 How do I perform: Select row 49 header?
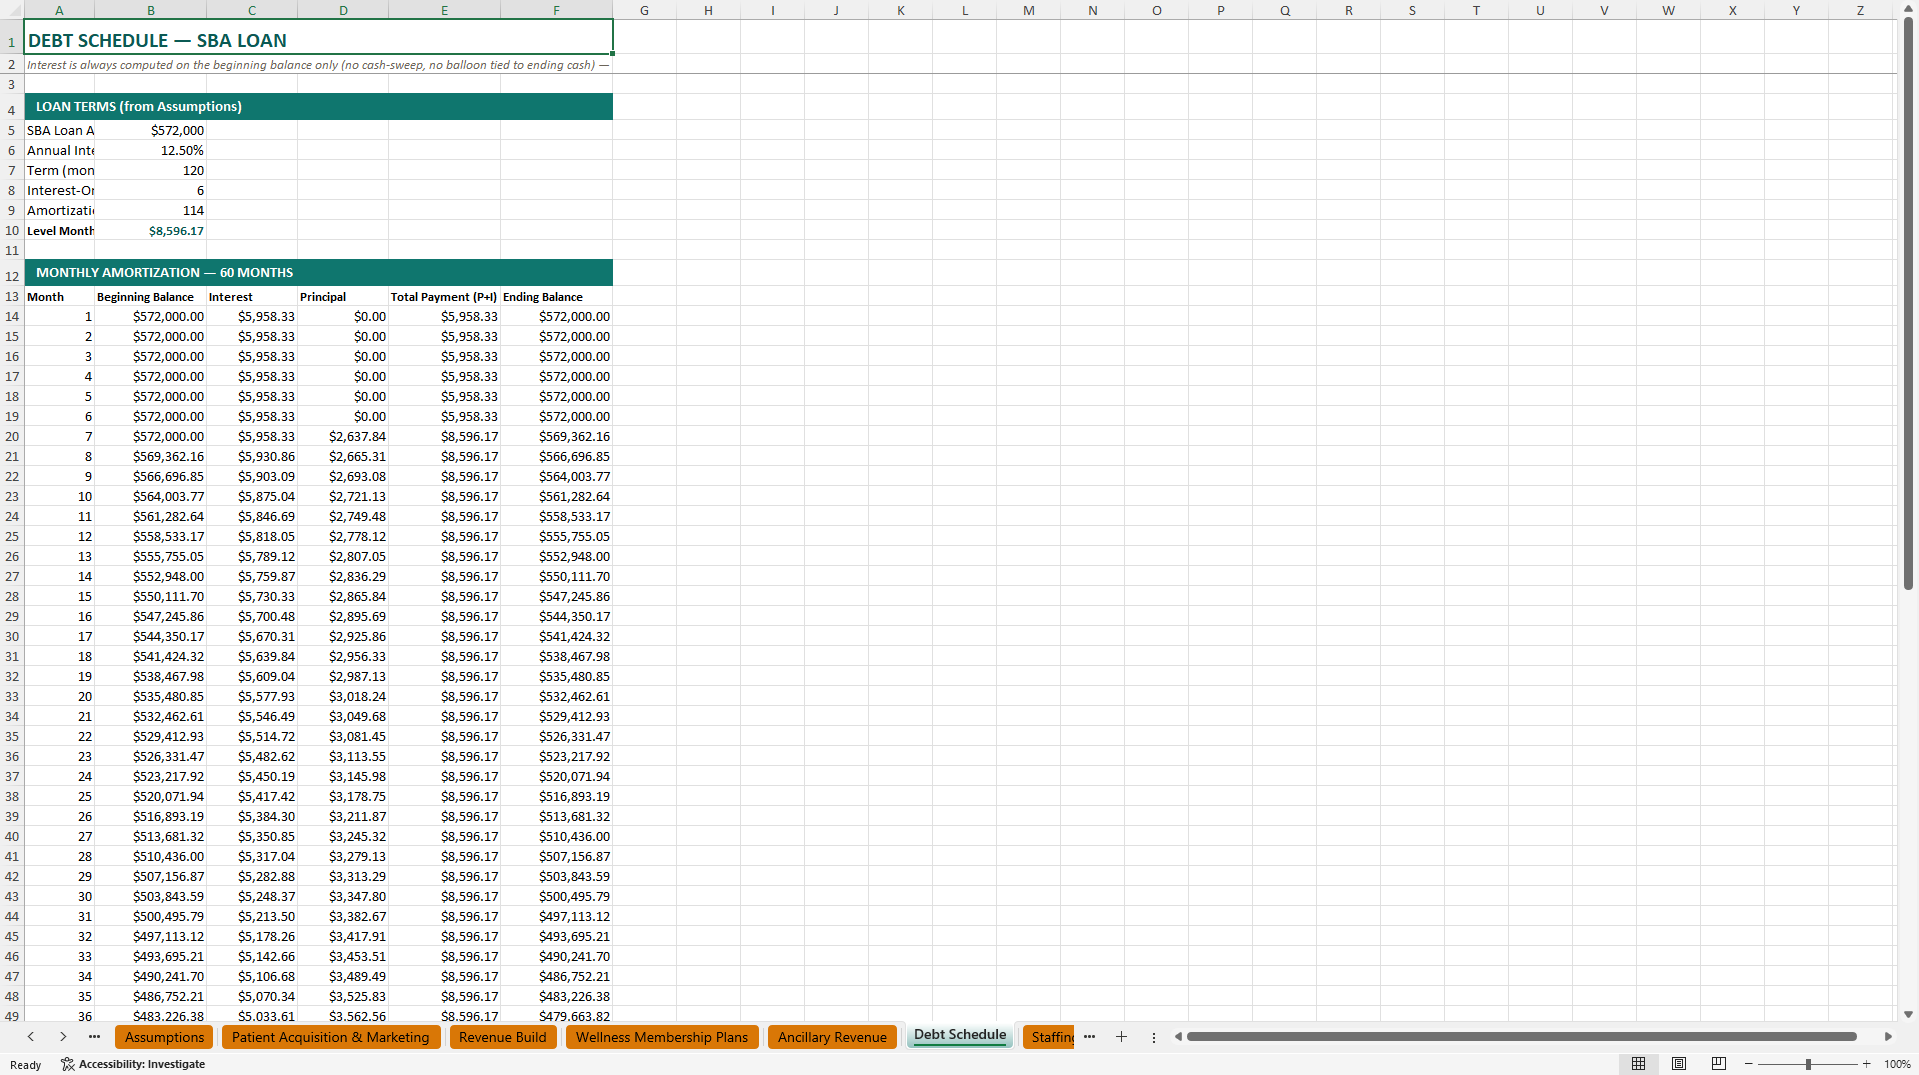[x=12, y=1016]
